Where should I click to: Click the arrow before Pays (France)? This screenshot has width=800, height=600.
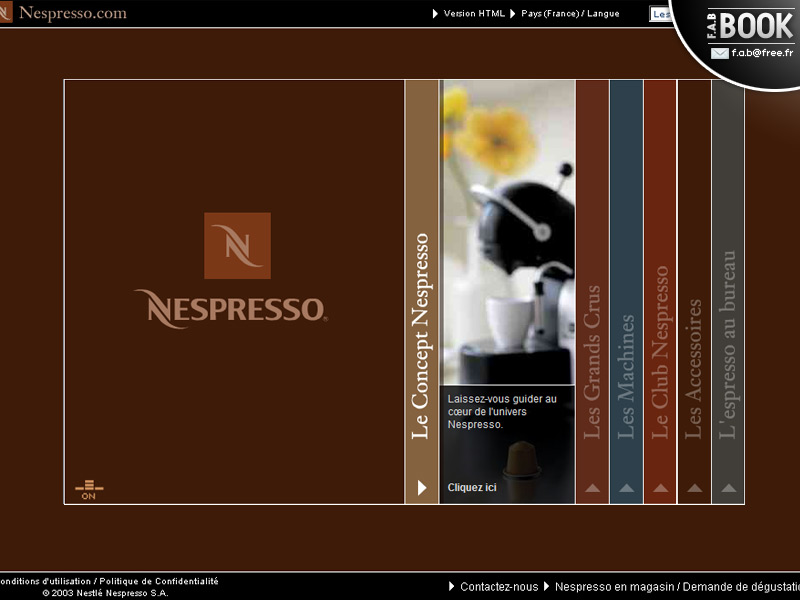[513, 14]
